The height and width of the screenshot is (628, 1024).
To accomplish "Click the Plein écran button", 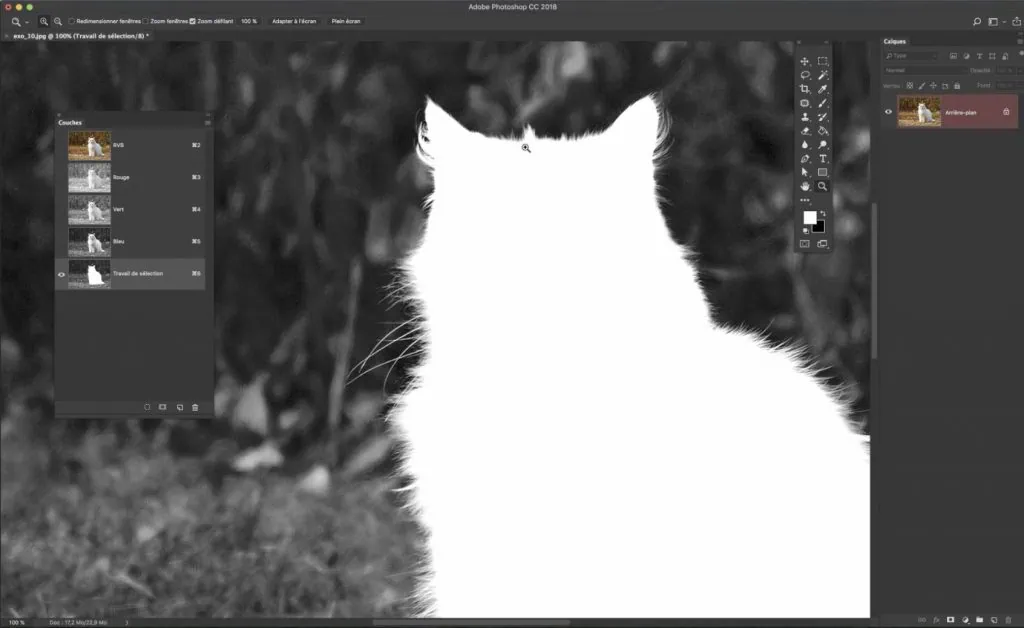I will tap(346, 21).
